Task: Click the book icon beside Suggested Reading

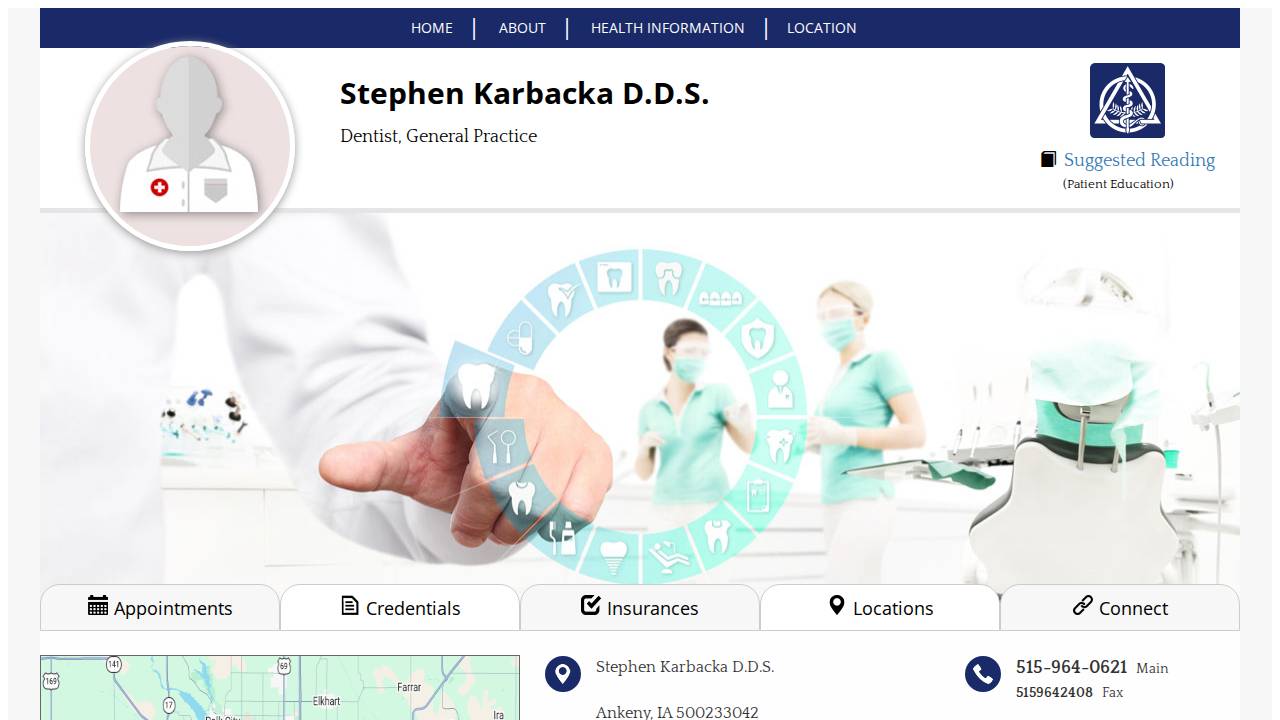Action: pos(1048,158)
